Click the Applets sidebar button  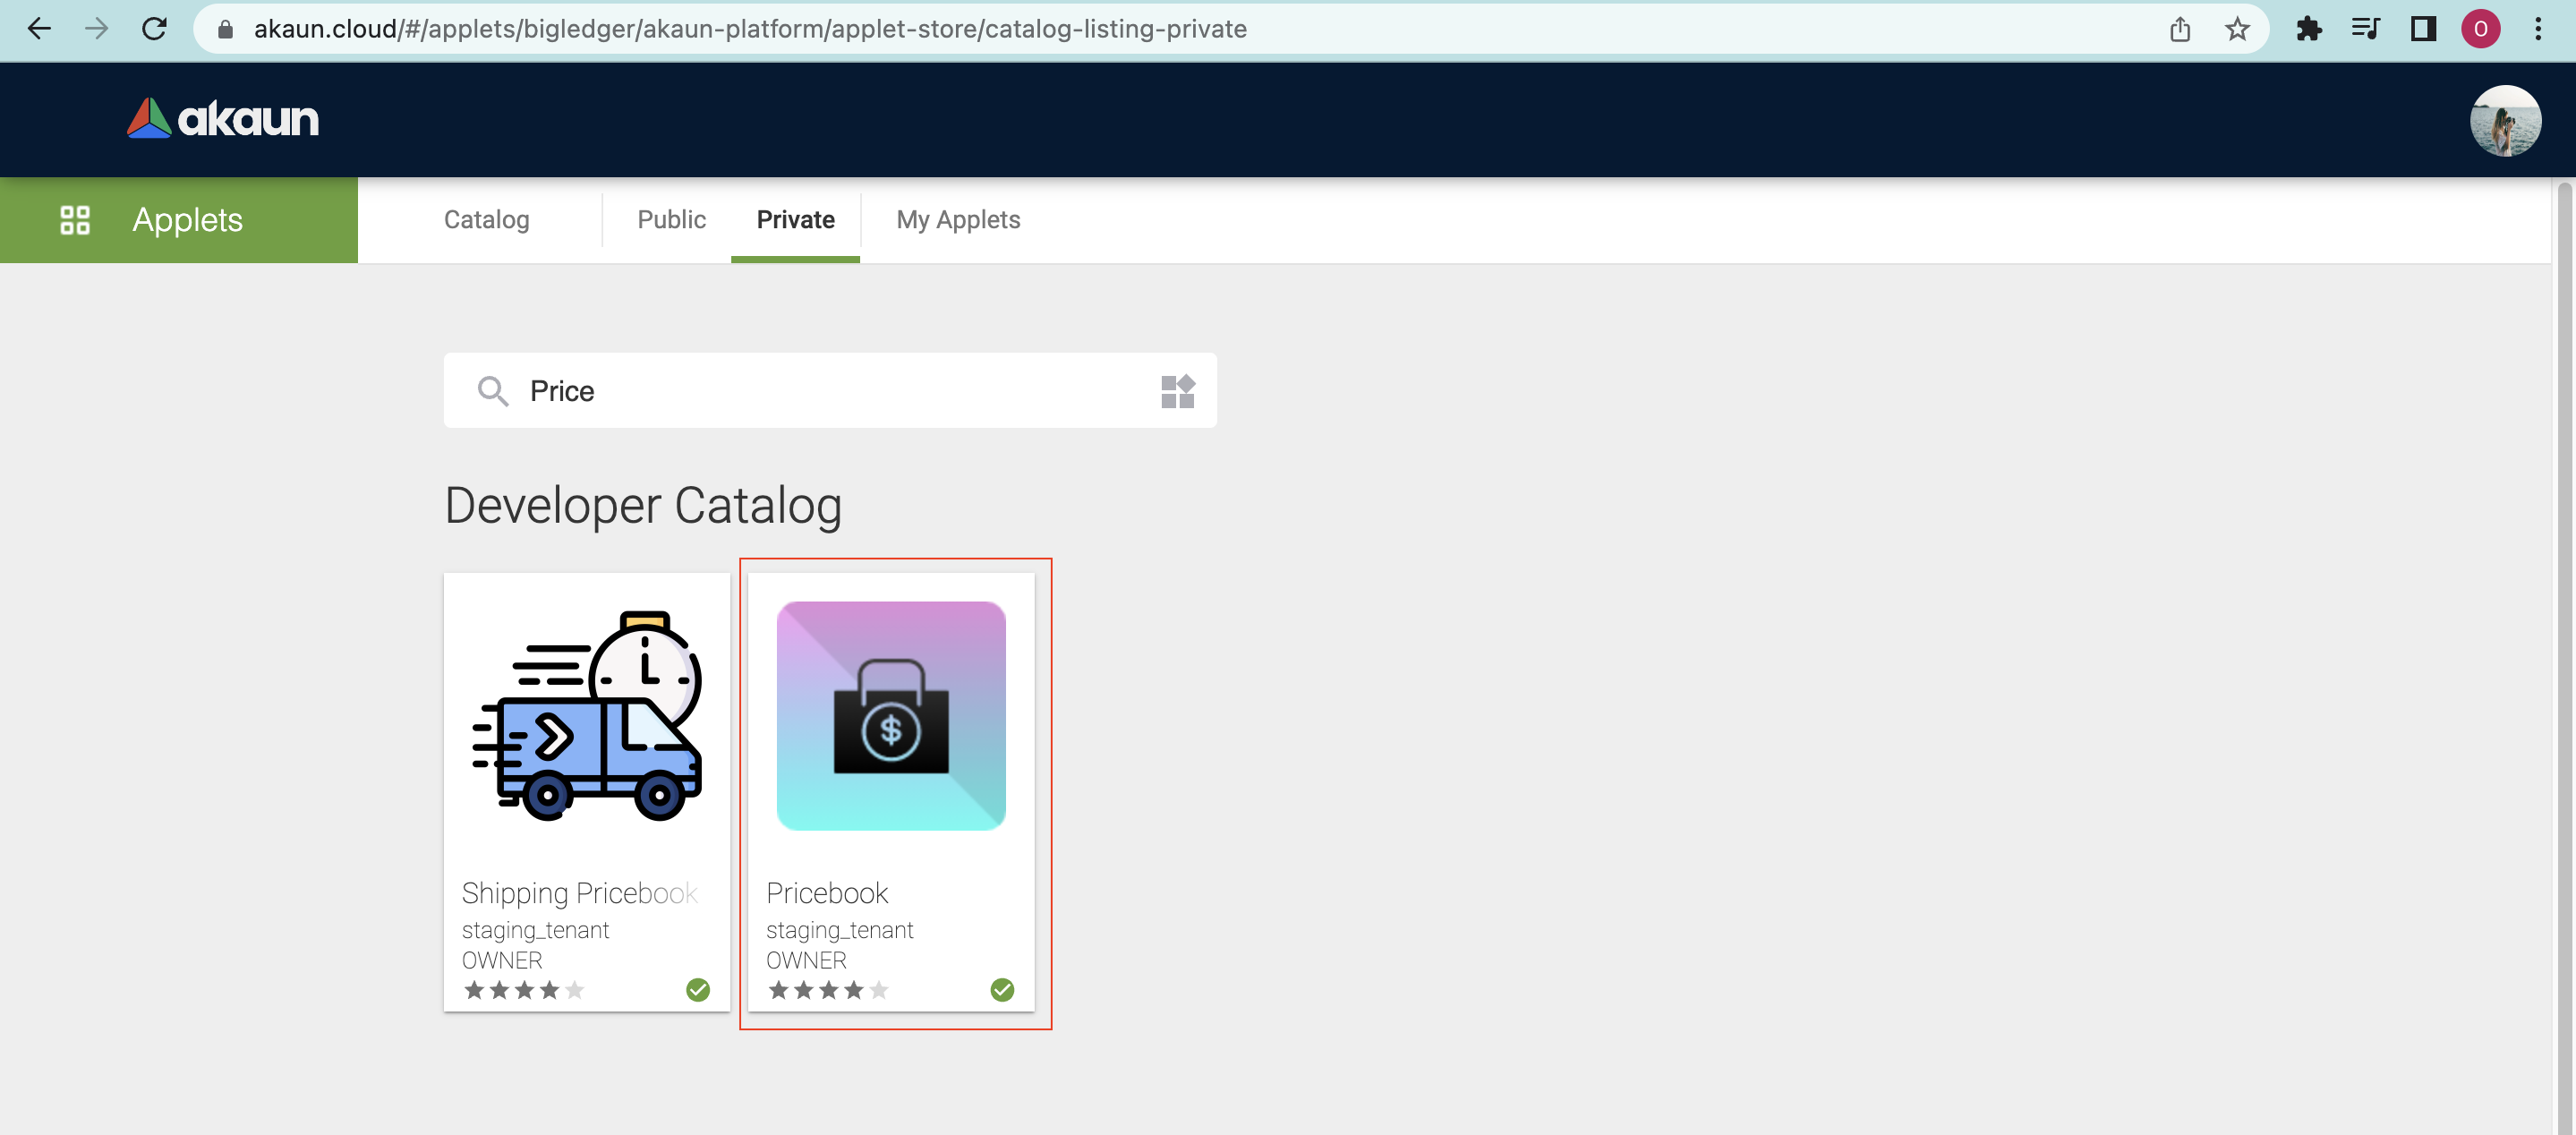pyautogui.click(x=179, y=220)
